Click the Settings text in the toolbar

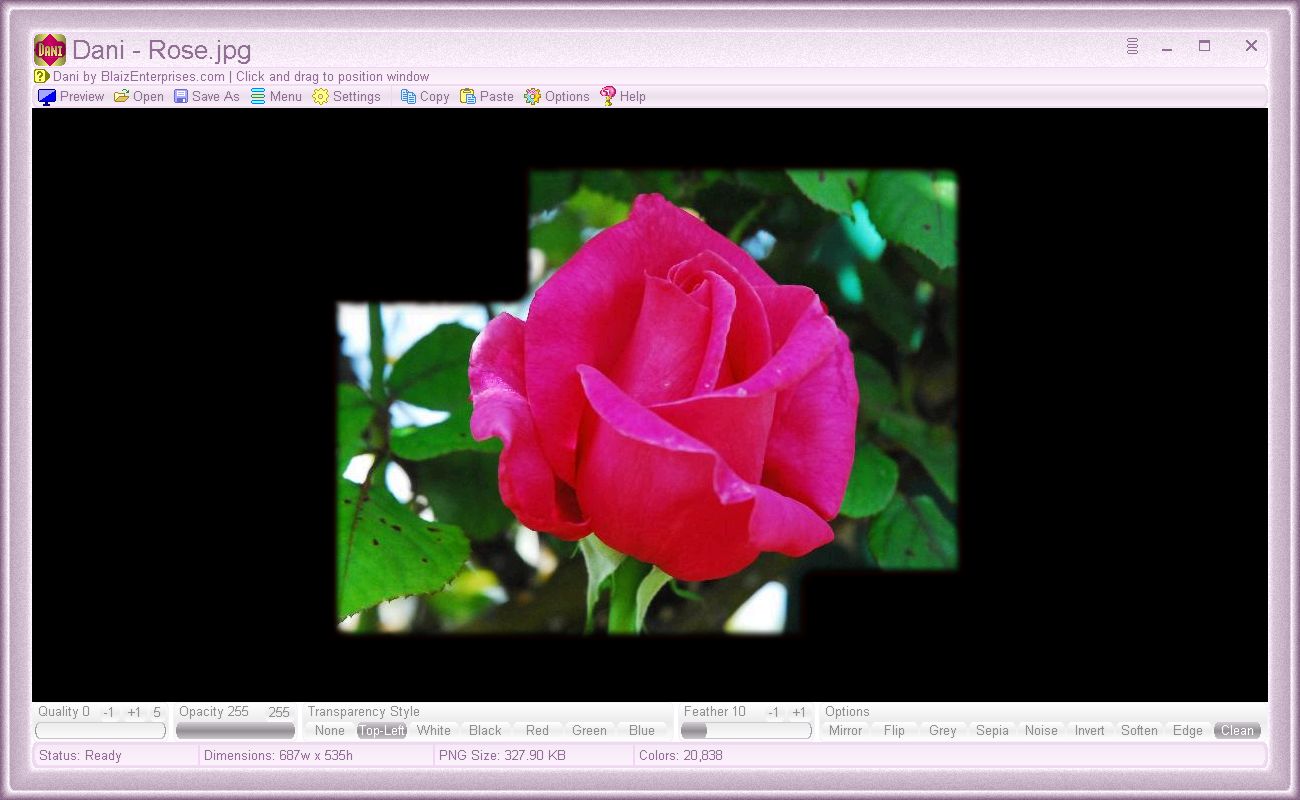coord(357,97)
